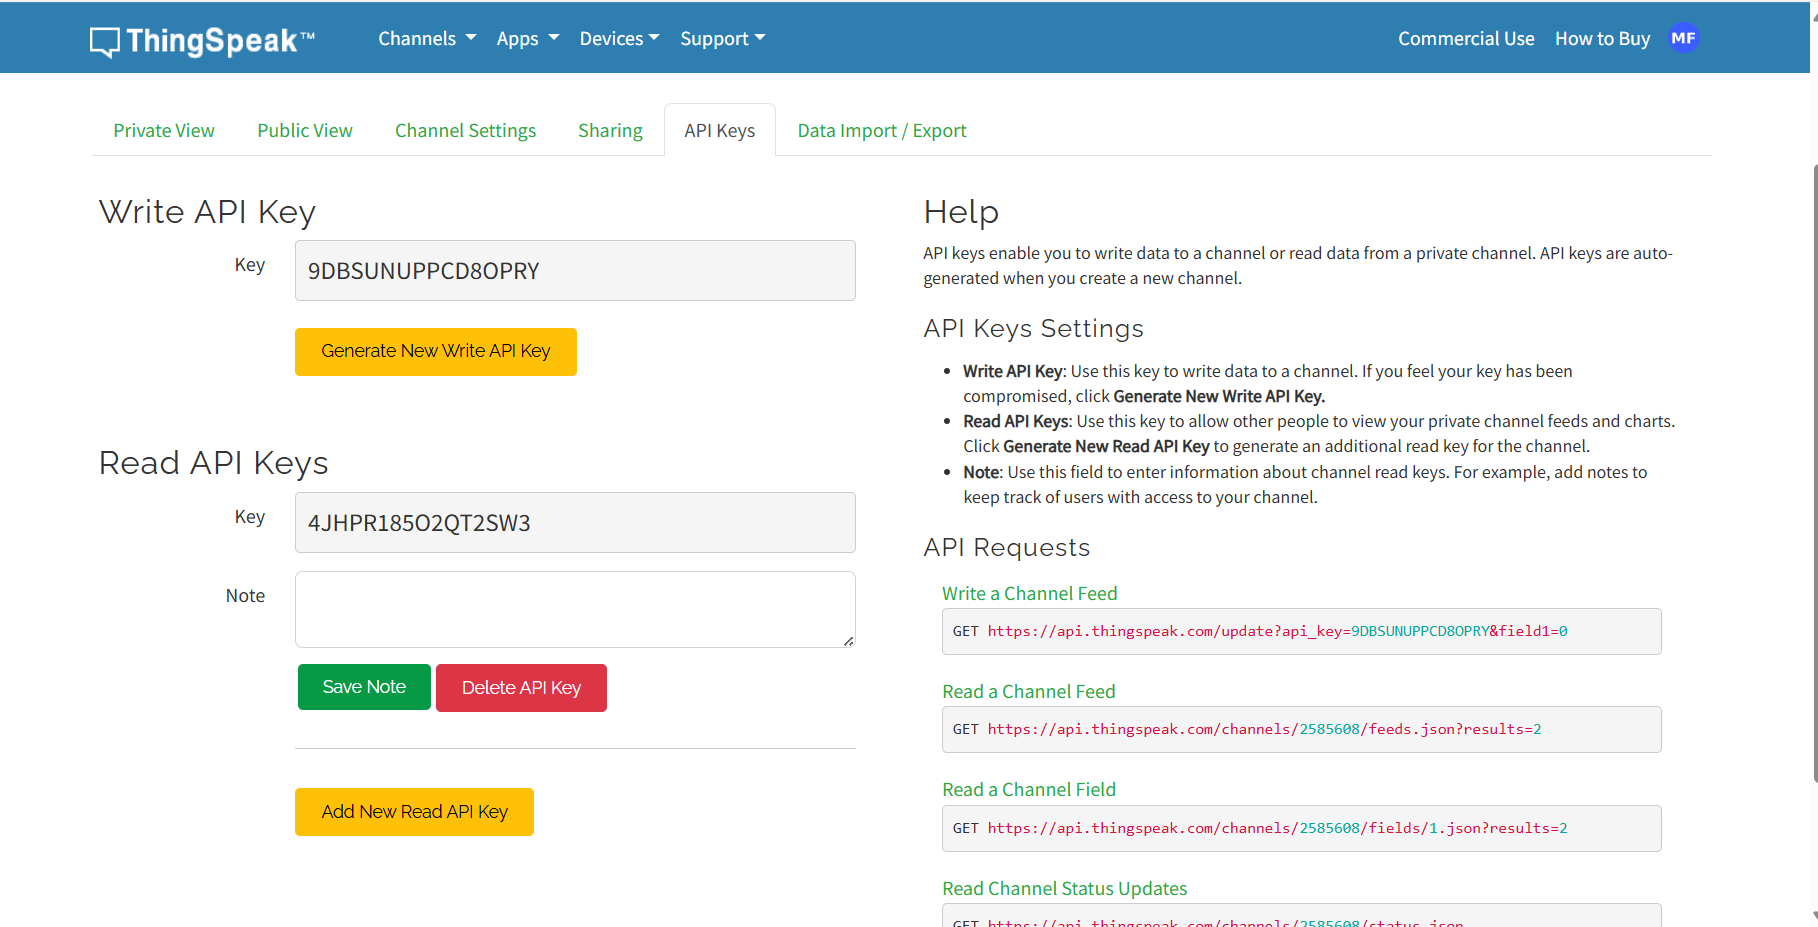Open Read a Channel Feed link
This screenshot has width=1818, height=927.
1028,691
